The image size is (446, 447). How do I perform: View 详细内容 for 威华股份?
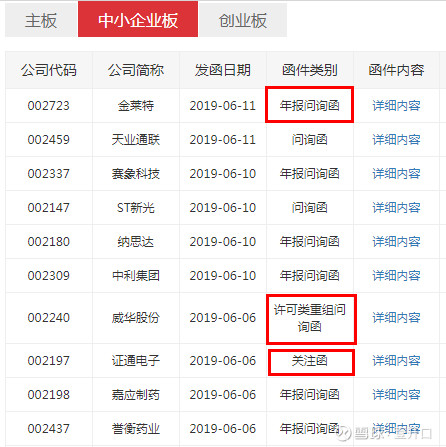396,318
